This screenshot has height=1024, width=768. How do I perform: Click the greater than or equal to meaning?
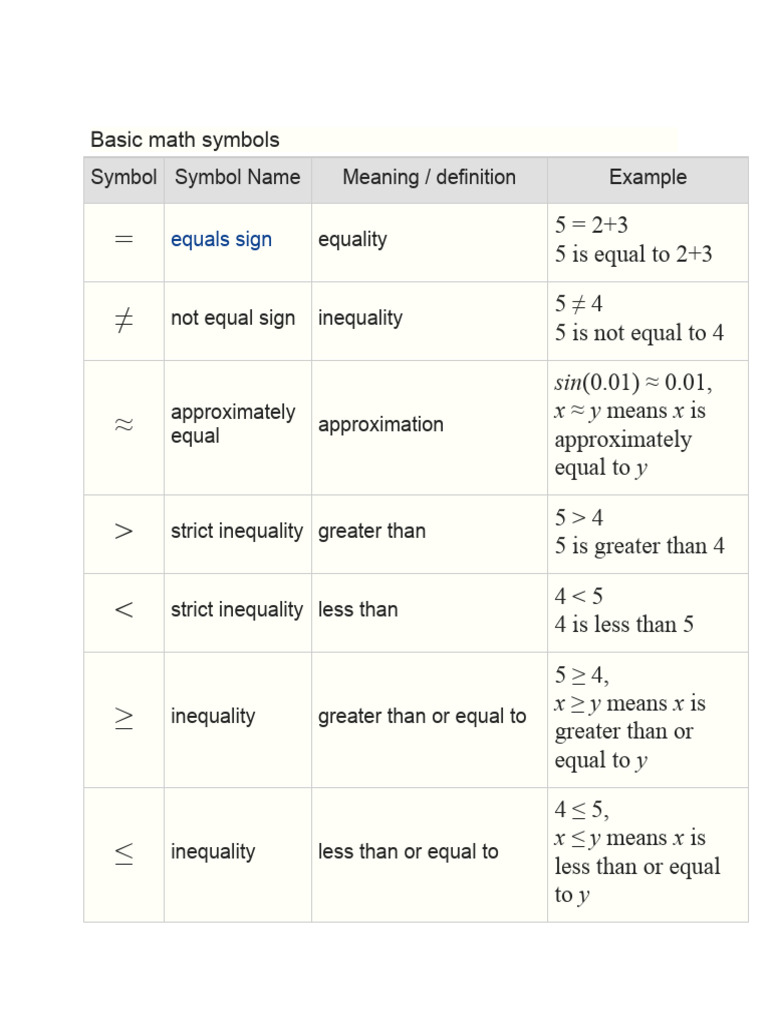[x=421, y=717]
